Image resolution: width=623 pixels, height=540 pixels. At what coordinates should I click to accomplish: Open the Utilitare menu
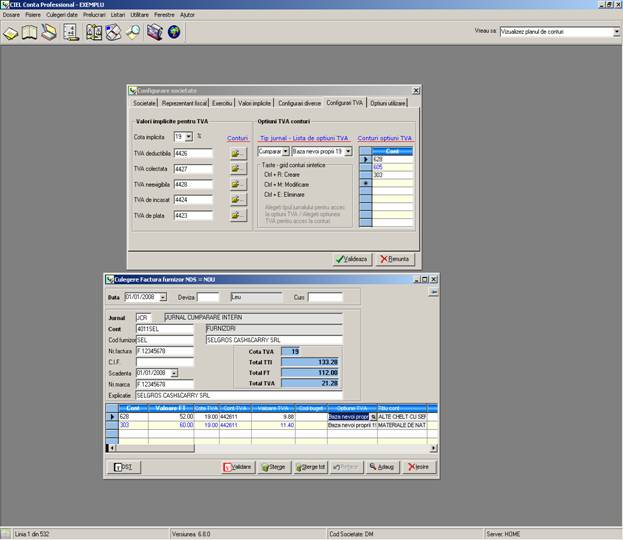point(139,15)
